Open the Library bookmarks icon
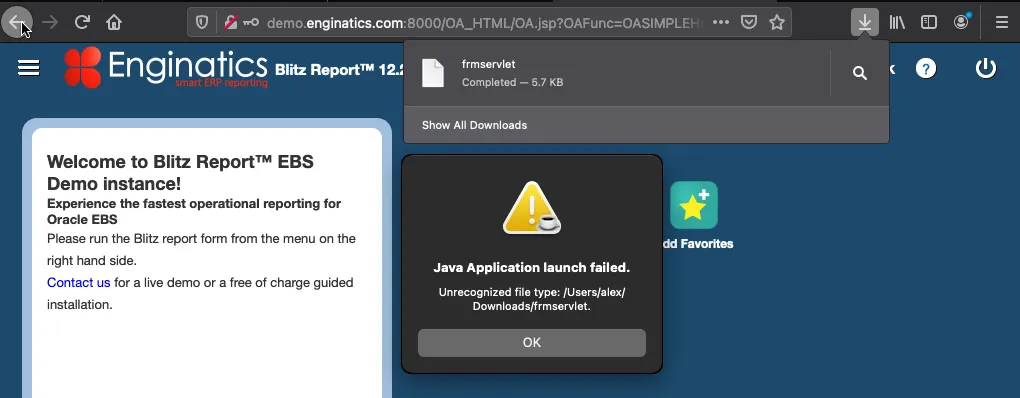Image resolution: width=1020 pixels, height=398 pixels. (898, 22)
